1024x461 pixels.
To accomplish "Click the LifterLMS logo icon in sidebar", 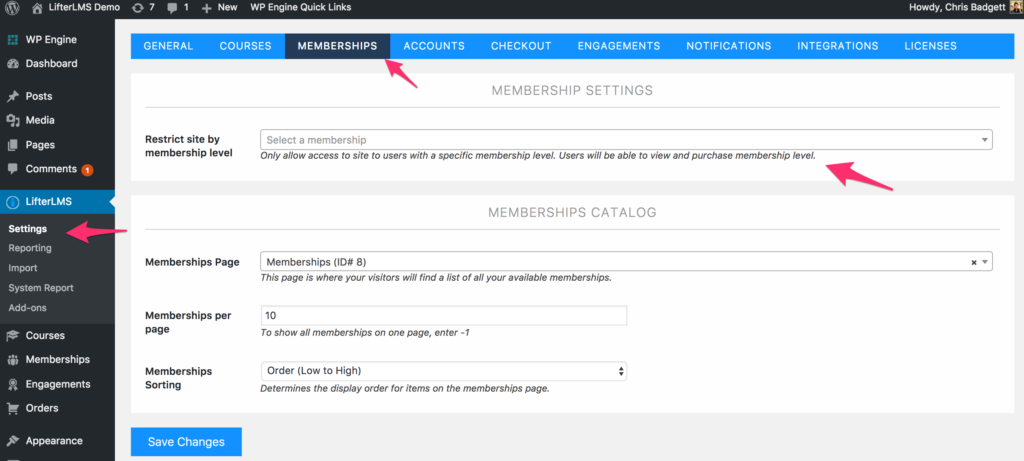I will click(12, 202).
